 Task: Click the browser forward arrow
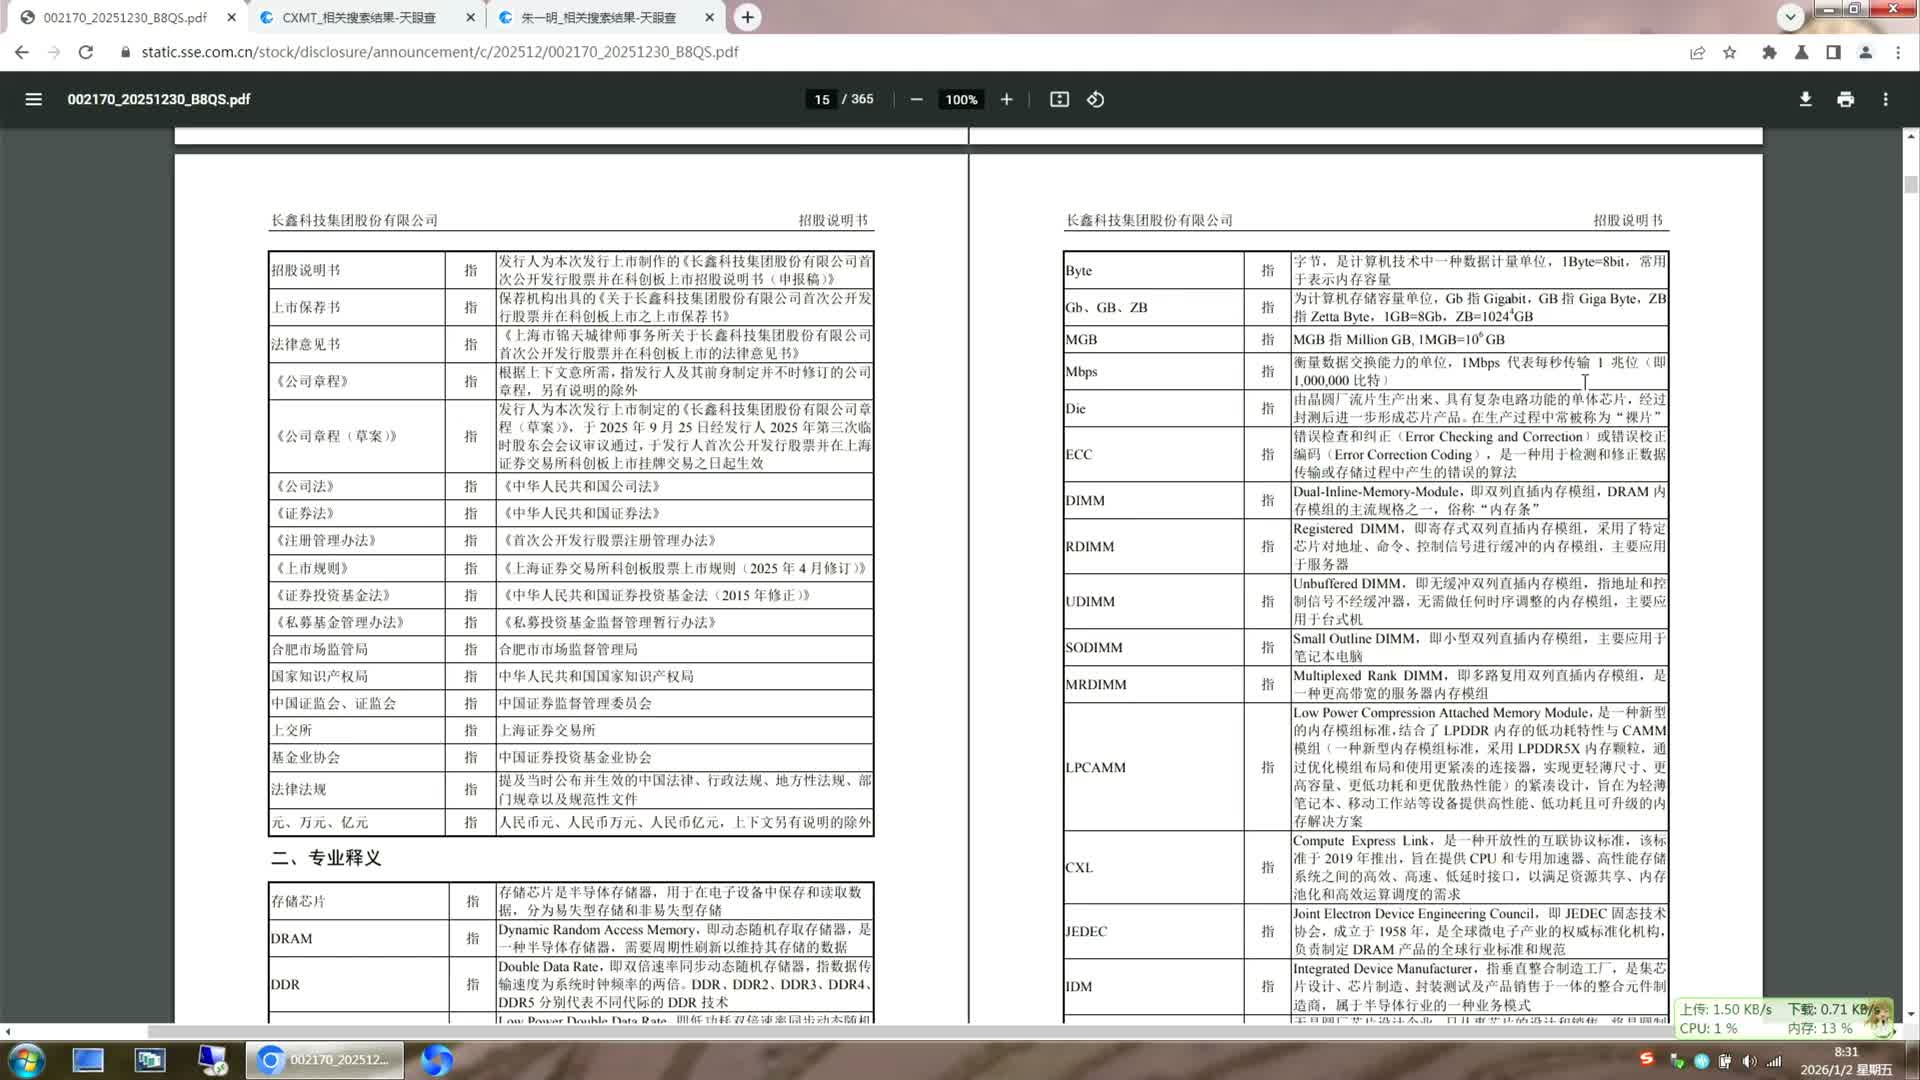(54, 52)
